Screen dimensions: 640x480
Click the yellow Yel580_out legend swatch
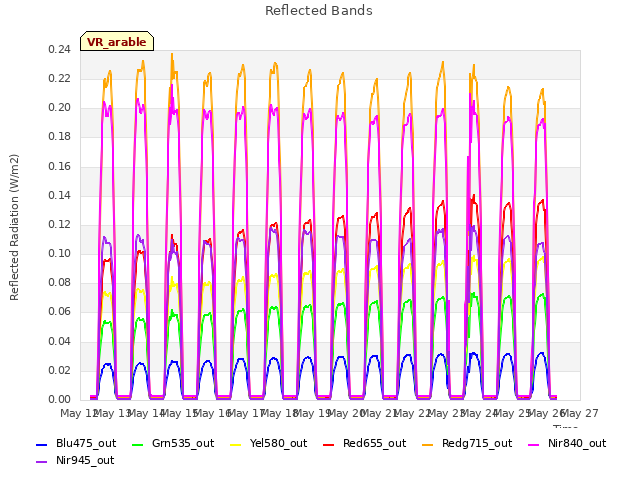point(236,444)
